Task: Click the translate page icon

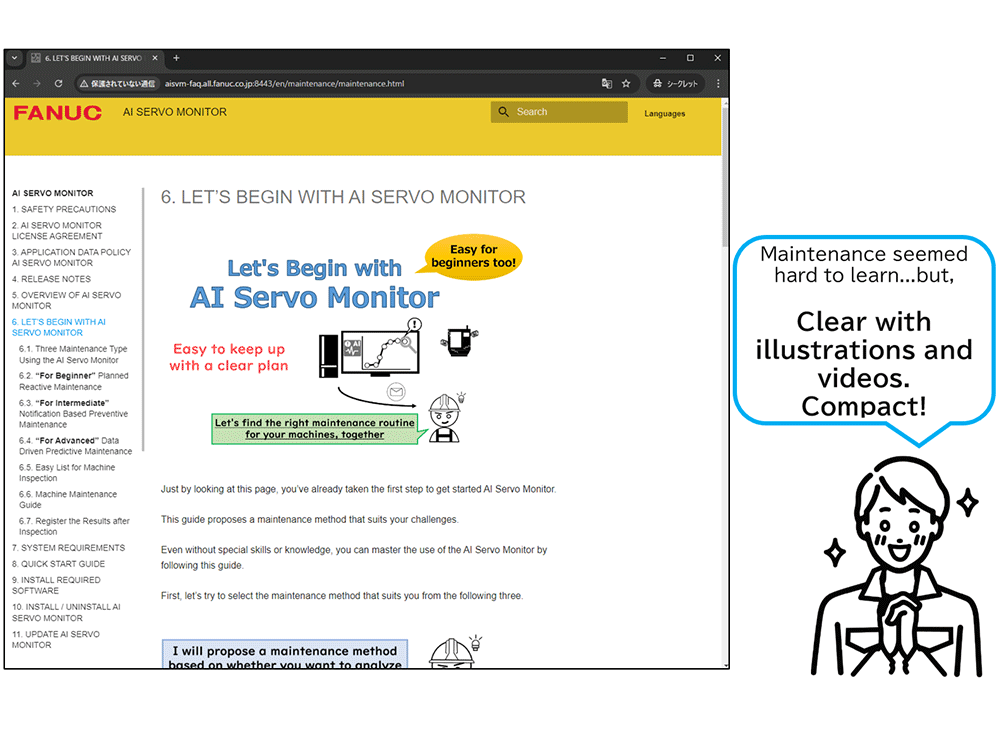Action: 607,84
